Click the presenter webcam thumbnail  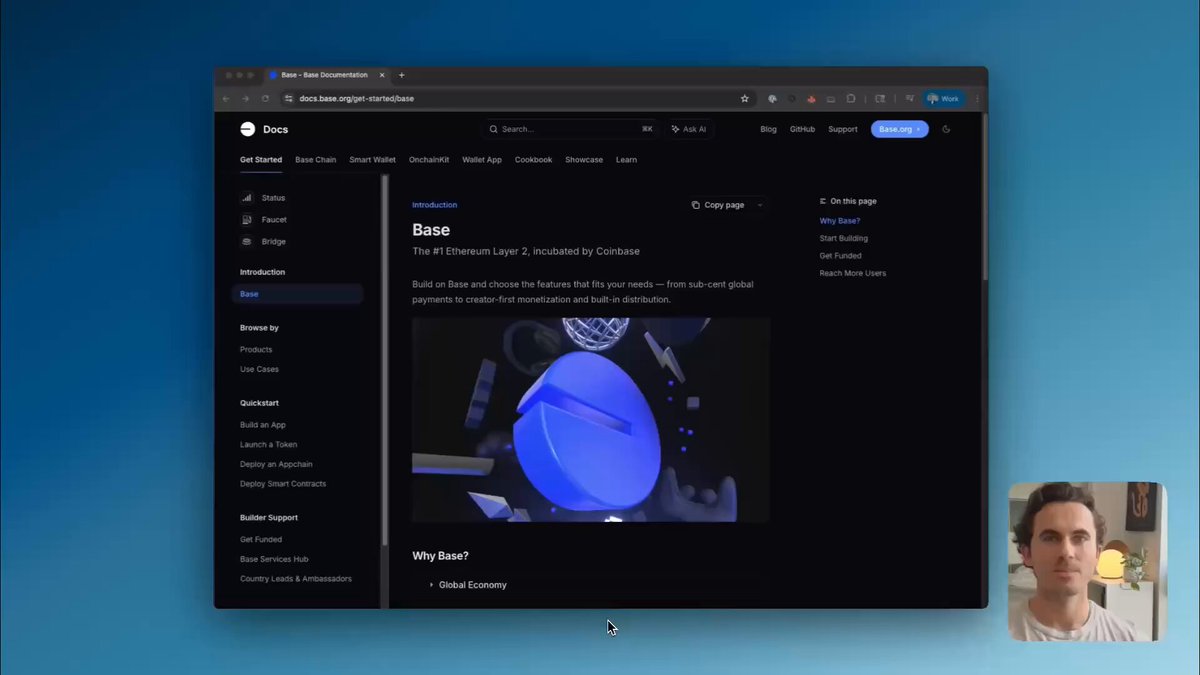coord(1087,561)
